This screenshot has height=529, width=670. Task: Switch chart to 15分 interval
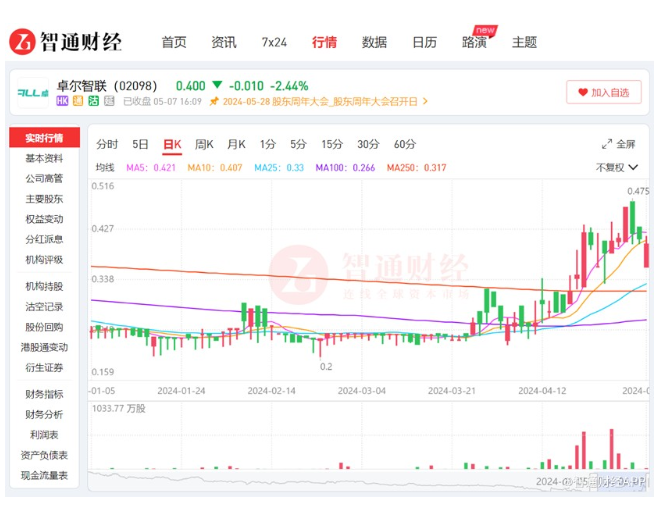332,144
